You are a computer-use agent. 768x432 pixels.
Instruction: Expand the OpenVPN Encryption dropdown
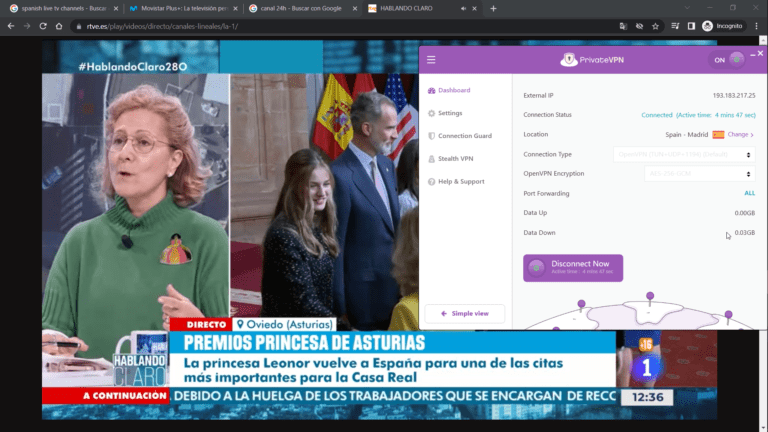tap(684, 174)
